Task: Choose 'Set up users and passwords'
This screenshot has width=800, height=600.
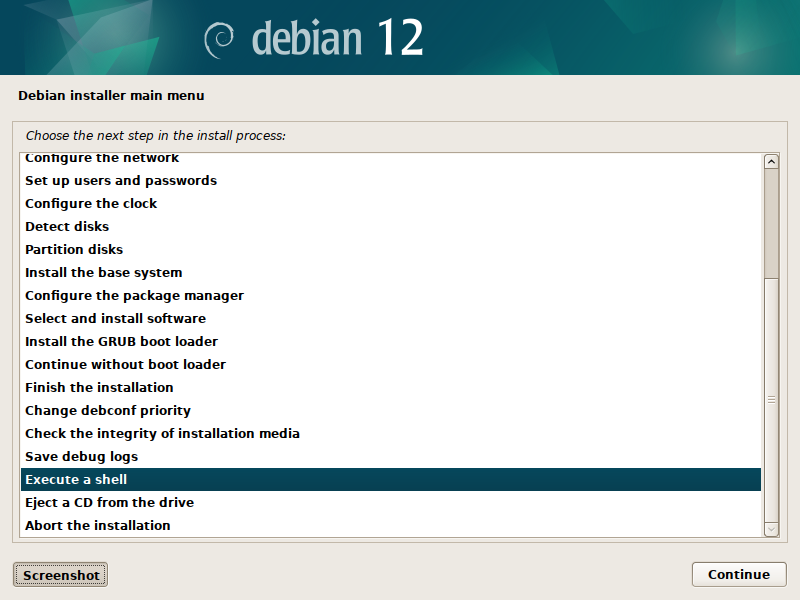Action: [391, 181]
